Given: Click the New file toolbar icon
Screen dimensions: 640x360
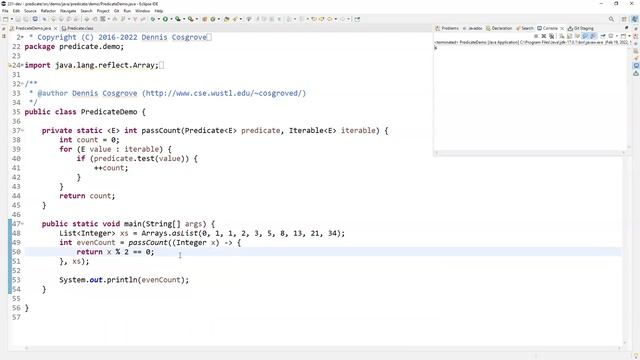Looking at the screenshot, I should 5,19.
